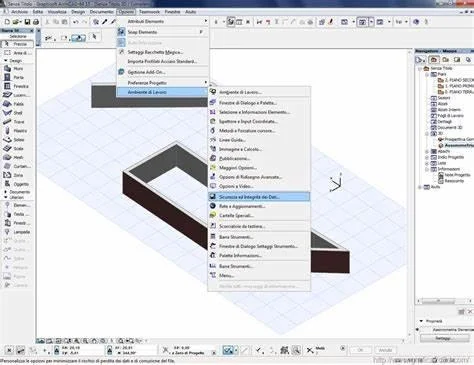
Task: Click the OK button in bottom bar
Action: 360,350
